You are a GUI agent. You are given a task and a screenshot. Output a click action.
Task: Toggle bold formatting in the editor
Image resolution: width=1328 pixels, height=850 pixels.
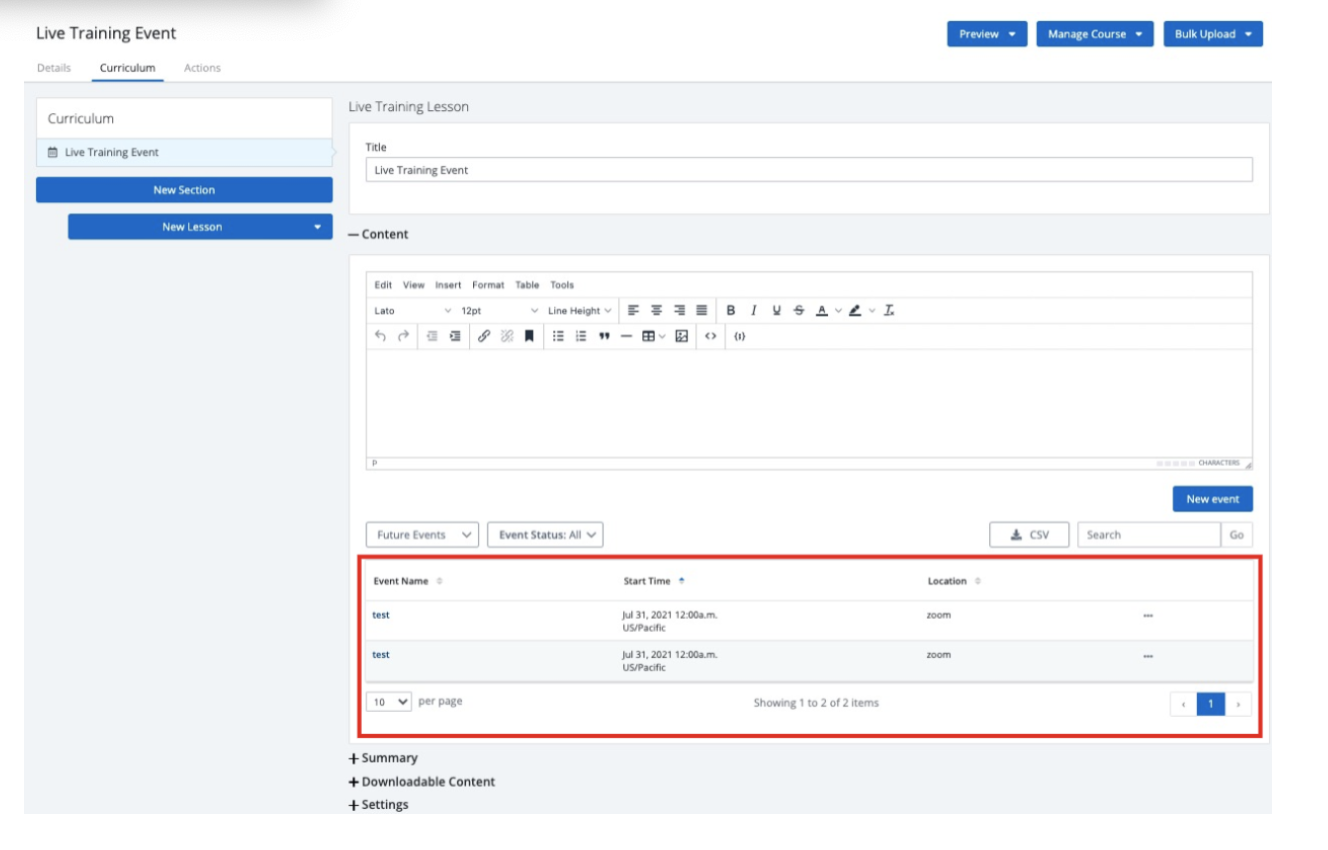click(x=731, y=311)
